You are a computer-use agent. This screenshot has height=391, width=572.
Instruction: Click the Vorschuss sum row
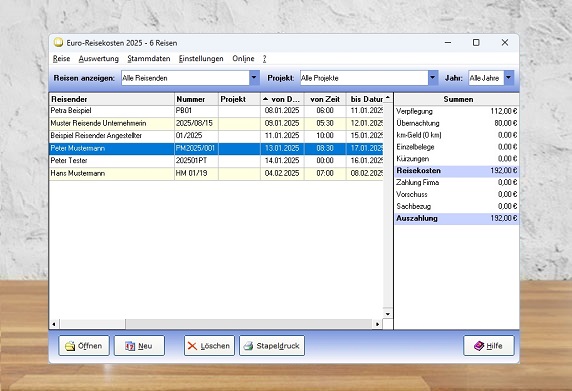457,194
